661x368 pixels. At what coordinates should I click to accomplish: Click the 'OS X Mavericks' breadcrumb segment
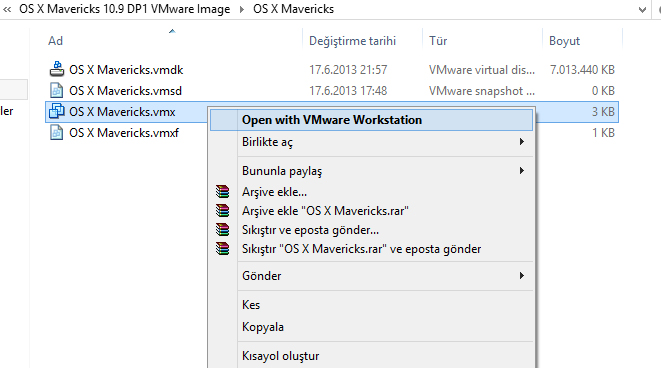pyautogui.click(x=293, y=9)
